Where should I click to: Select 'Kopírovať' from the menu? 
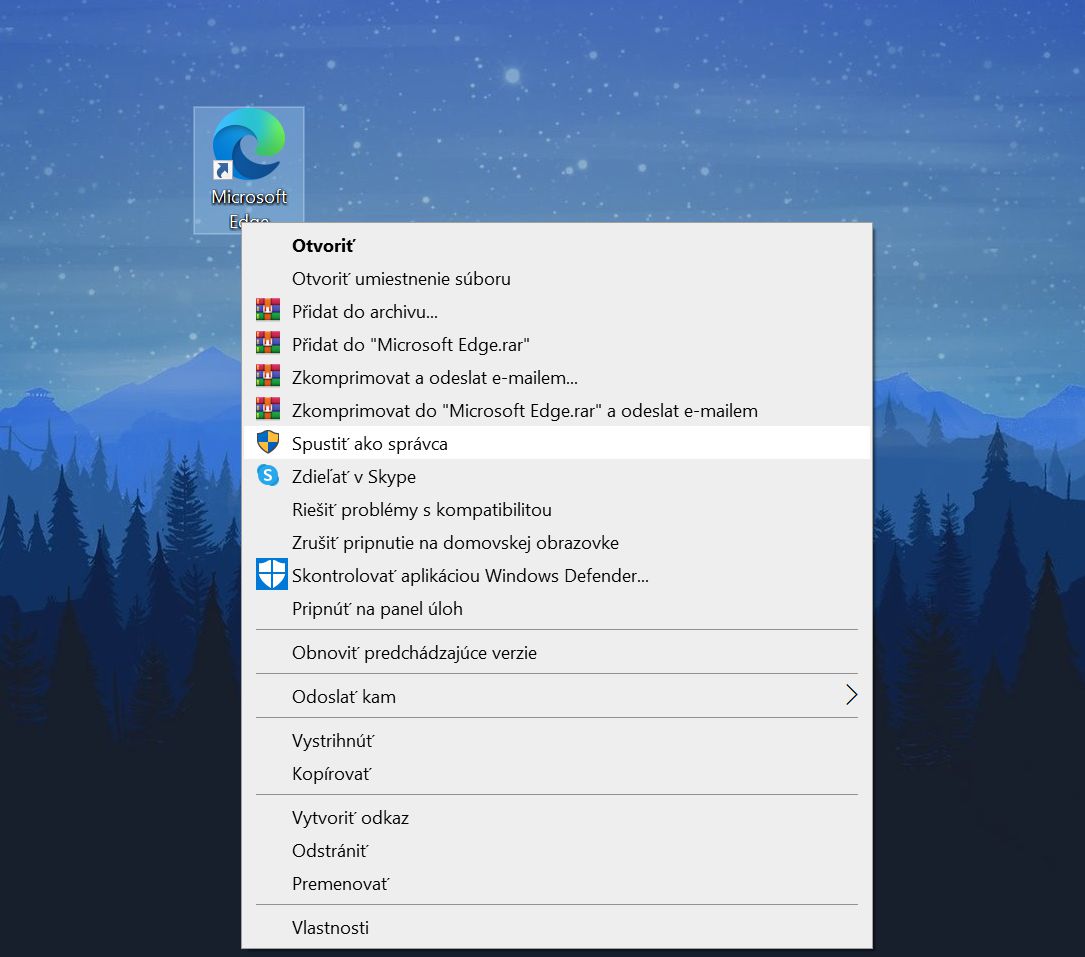pyautogui.click(x=556, y=774)
